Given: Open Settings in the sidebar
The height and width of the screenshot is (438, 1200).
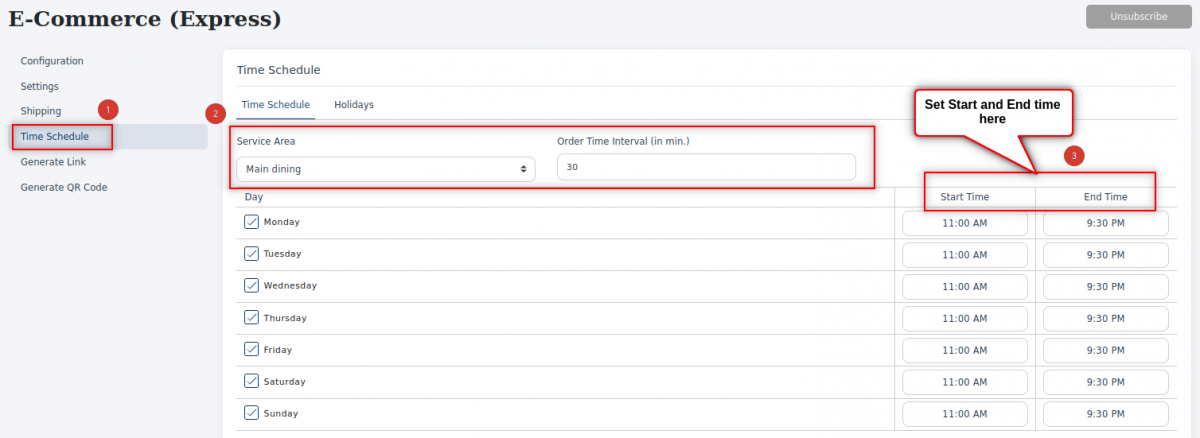Looking at the screenshot, I should [x=40, y=86].
